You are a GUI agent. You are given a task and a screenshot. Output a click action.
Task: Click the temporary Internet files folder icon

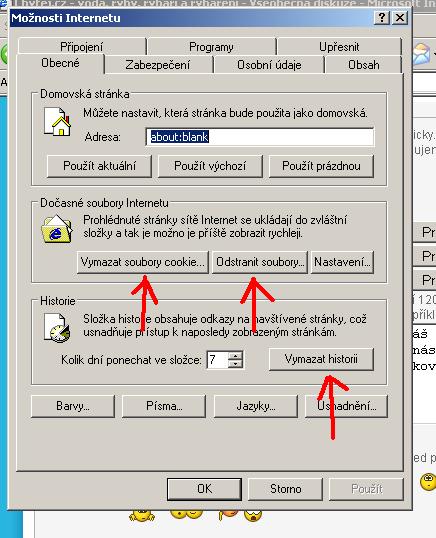pos(57,229)
